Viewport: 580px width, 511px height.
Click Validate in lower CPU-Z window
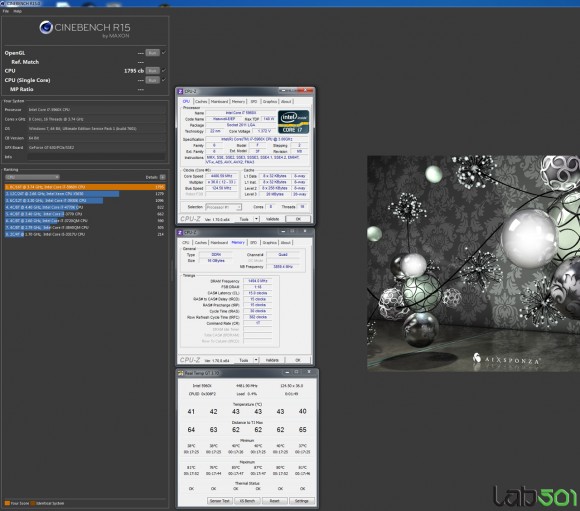click(272, 360)
